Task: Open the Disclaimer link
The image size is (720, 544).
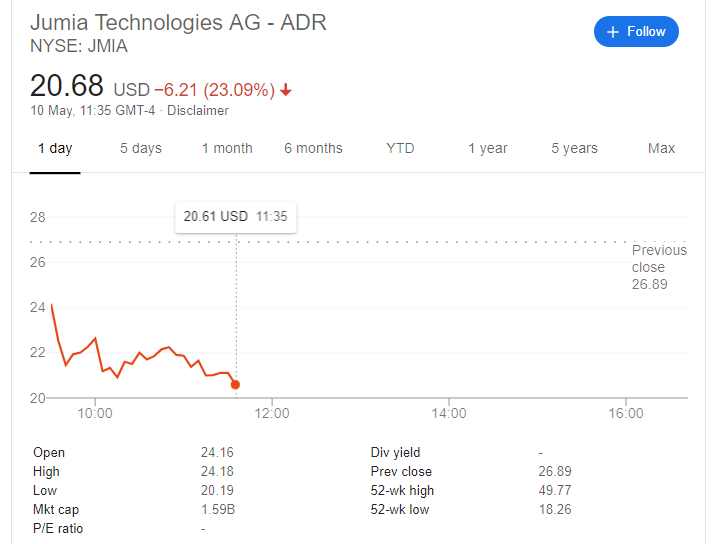Action: coord(198,111)
